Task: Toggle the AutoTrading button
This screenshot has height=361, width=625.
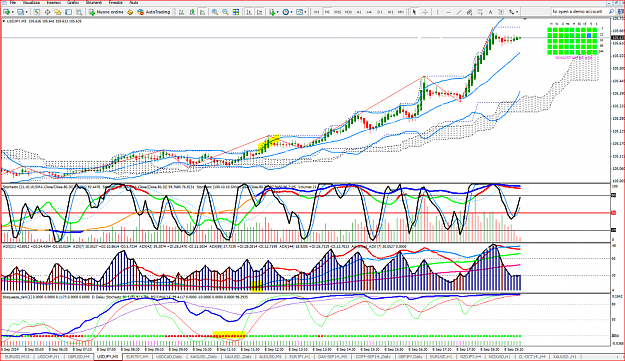Action: coord(154,12)
